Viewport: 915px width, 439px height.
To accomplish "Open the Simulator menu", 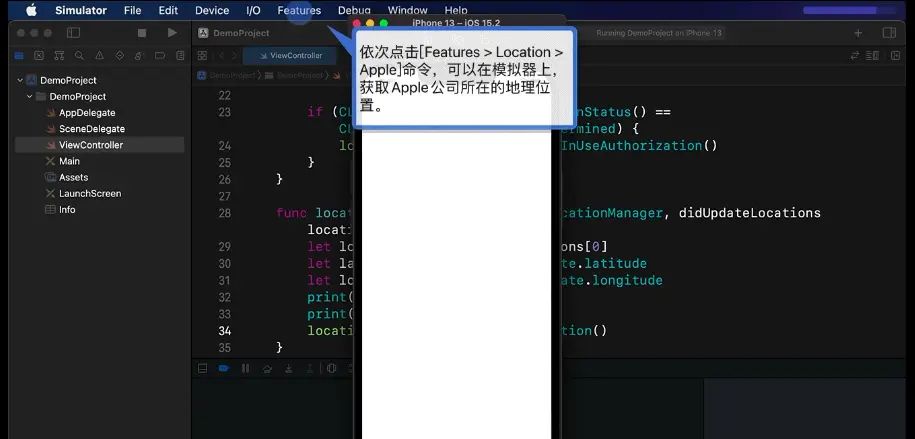I will (81, 11).
